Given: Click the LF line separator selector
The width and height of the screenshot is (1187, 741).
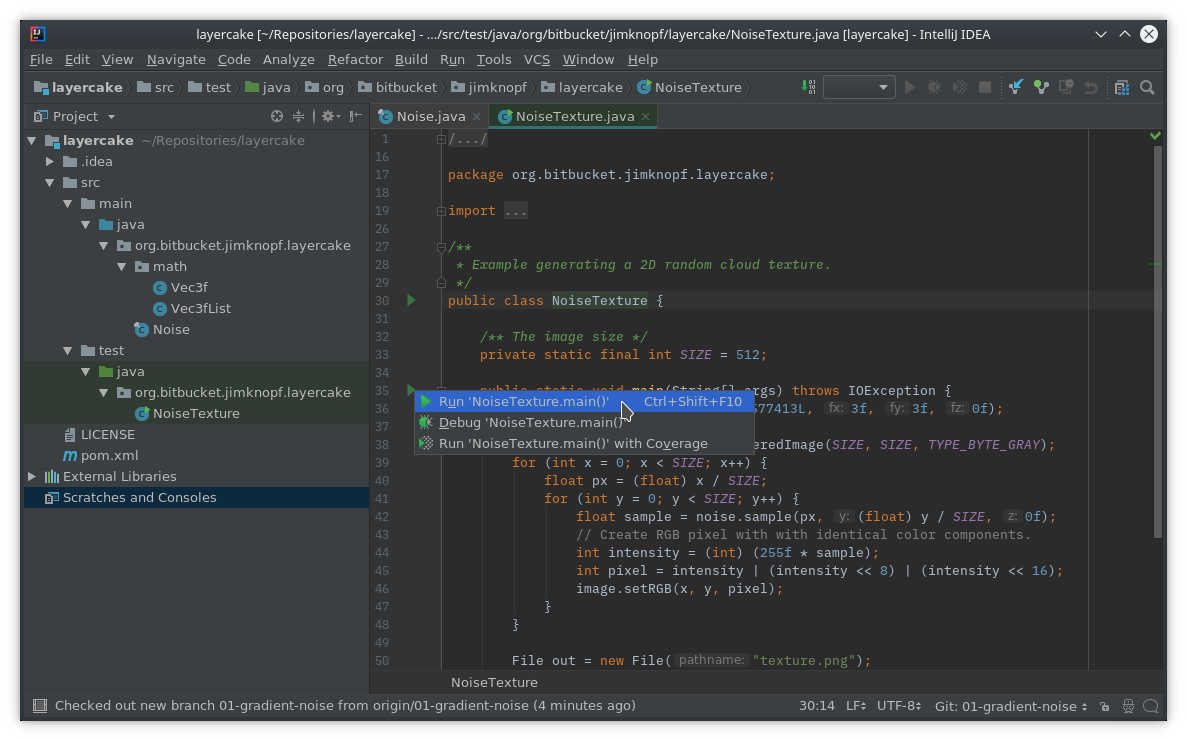Looking at the screenshot, I should (x=856, y=706).
